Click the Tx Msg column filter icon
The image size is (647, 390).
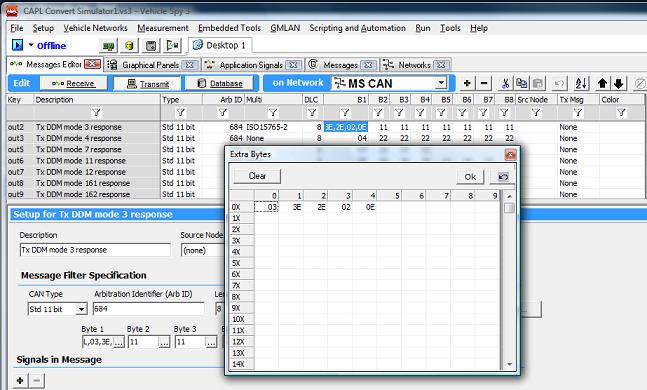pos(578,112)
